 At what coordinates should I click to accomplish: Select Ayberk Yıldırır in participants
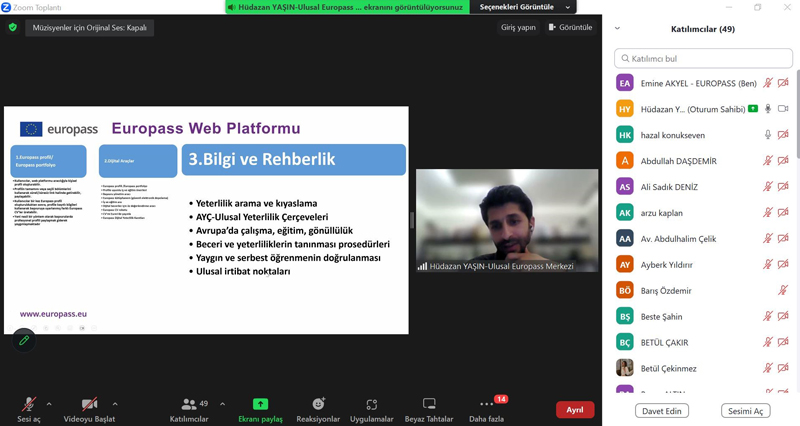coord(703,264)
